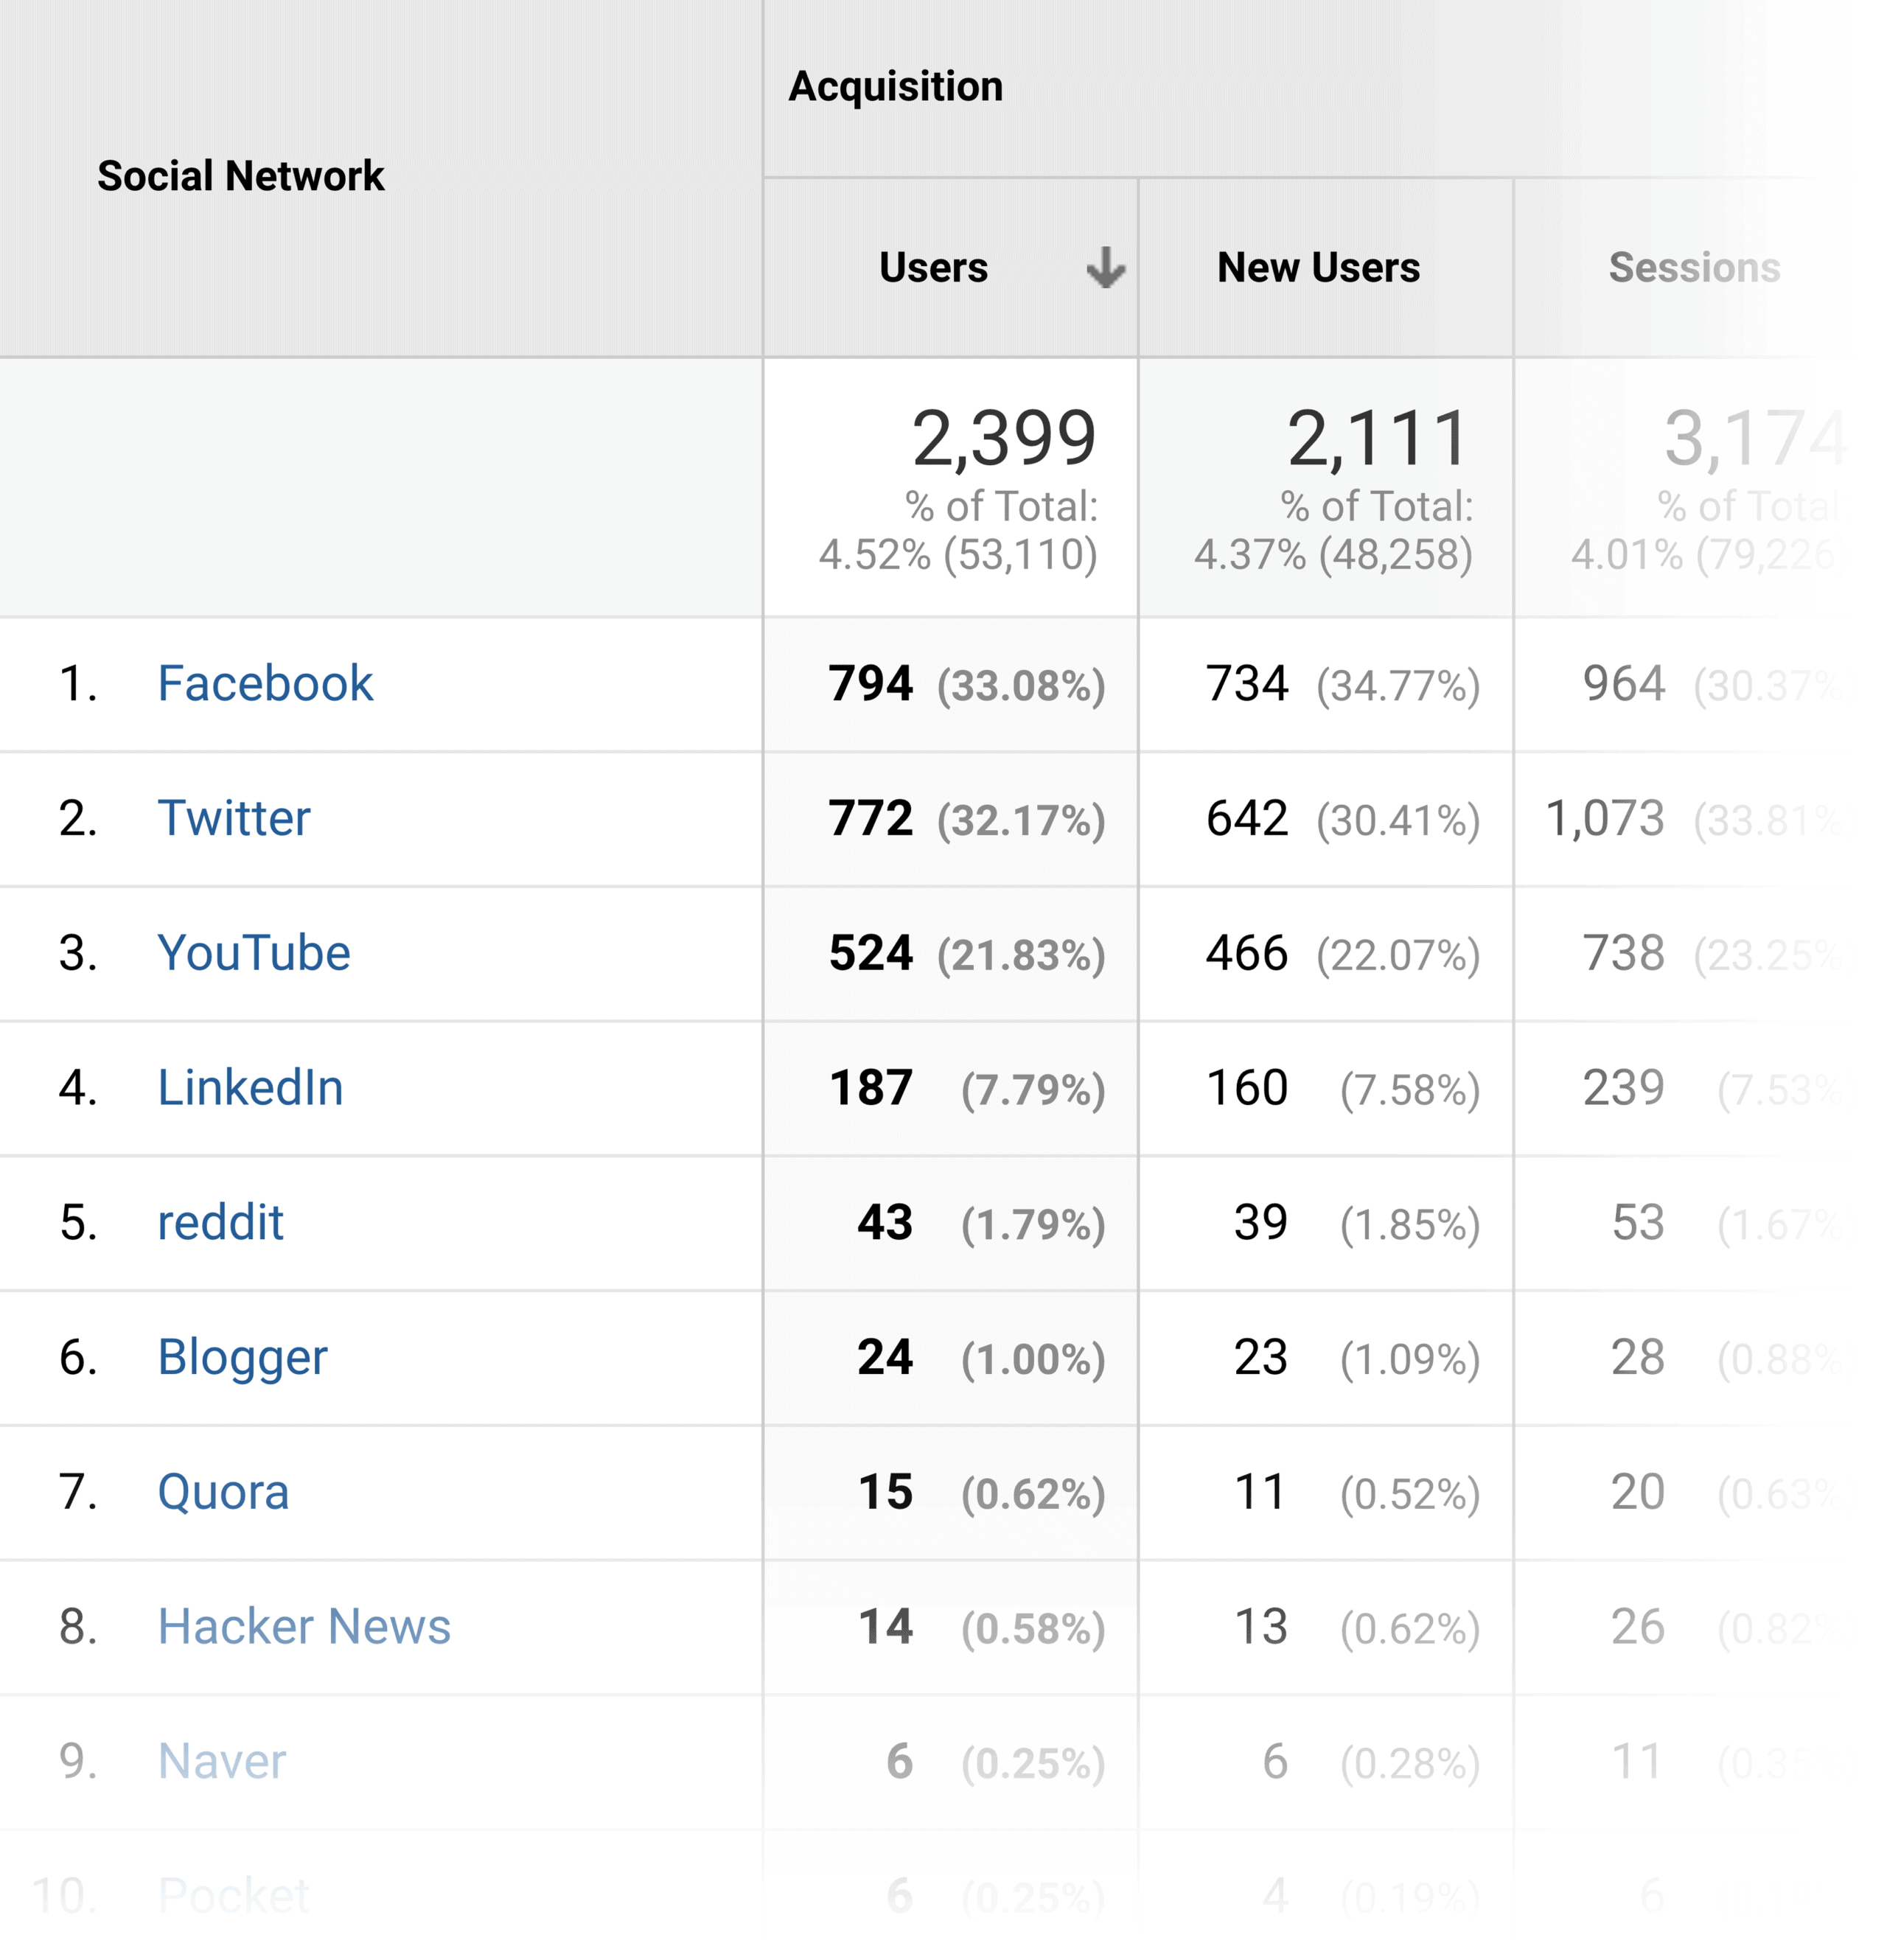Click LinkedIn Users share (7.79%)
Viewport: 1887px width, 1960px height.
coord(1033,1090)
